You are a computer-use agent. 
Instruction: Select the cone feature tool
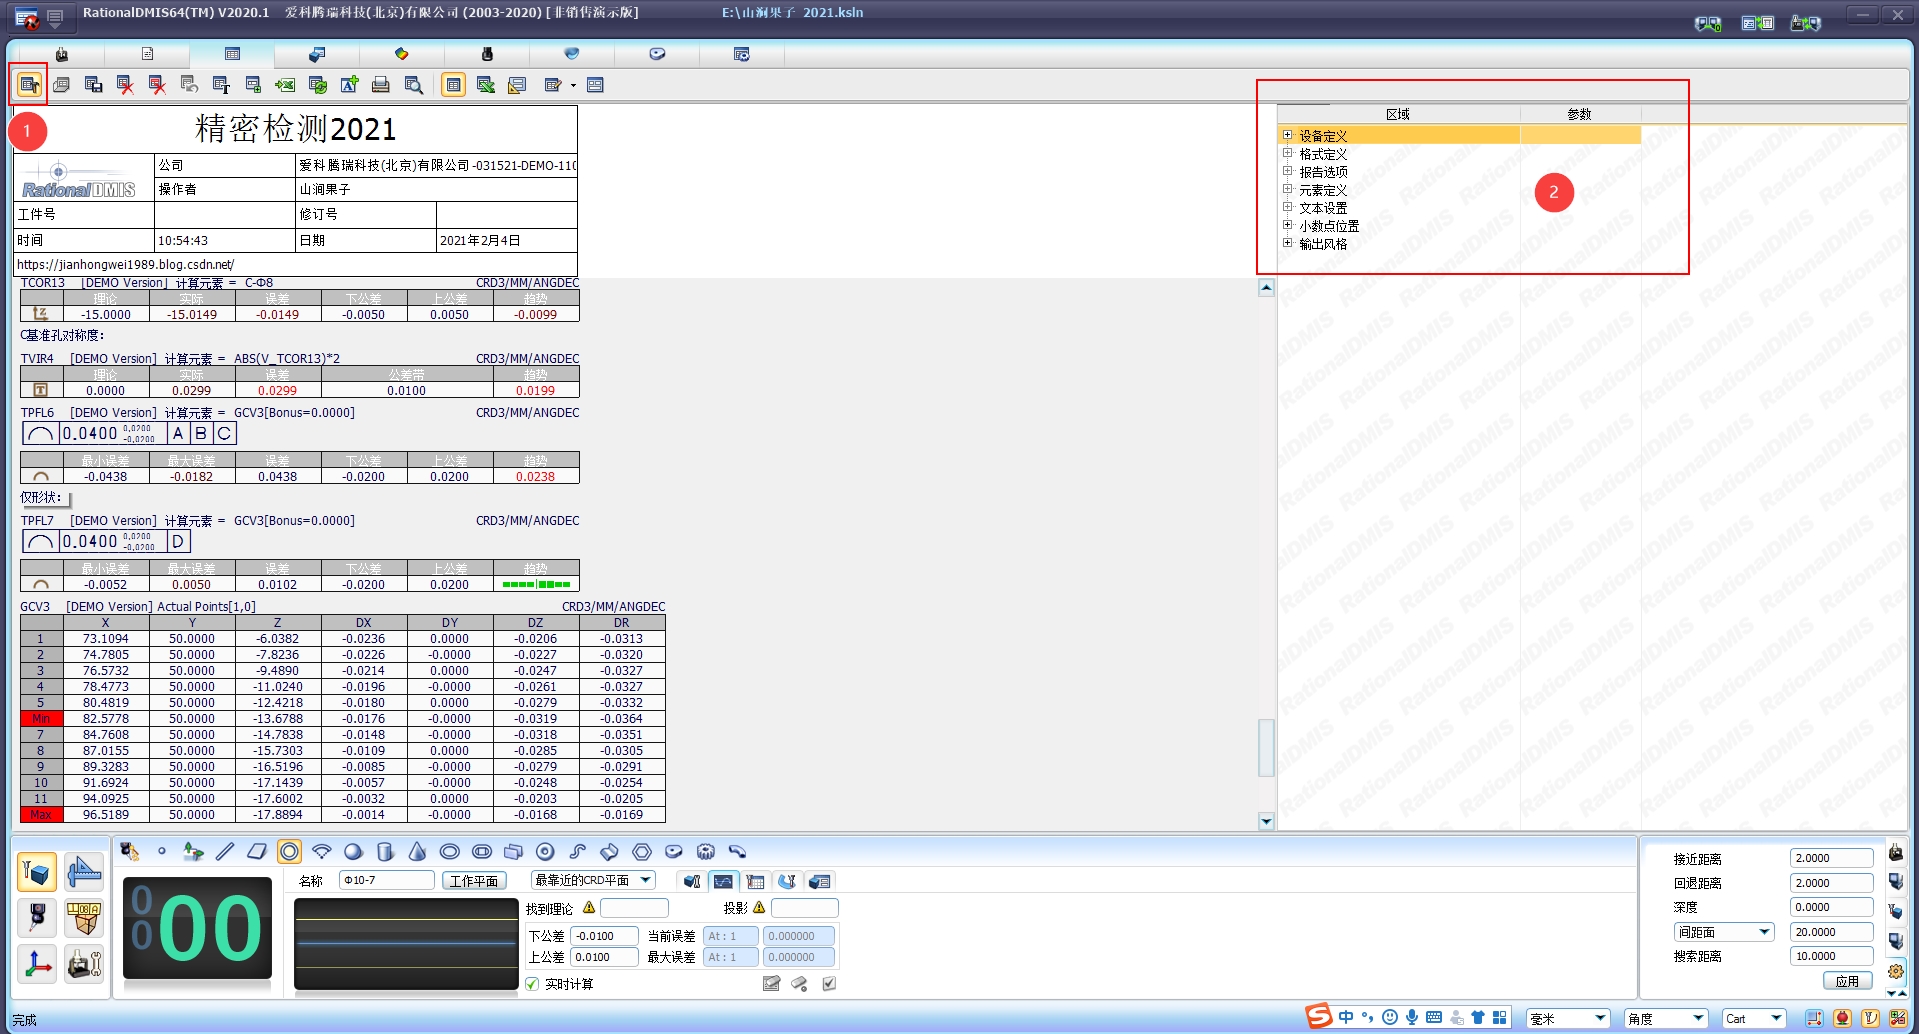pos(417,851)
